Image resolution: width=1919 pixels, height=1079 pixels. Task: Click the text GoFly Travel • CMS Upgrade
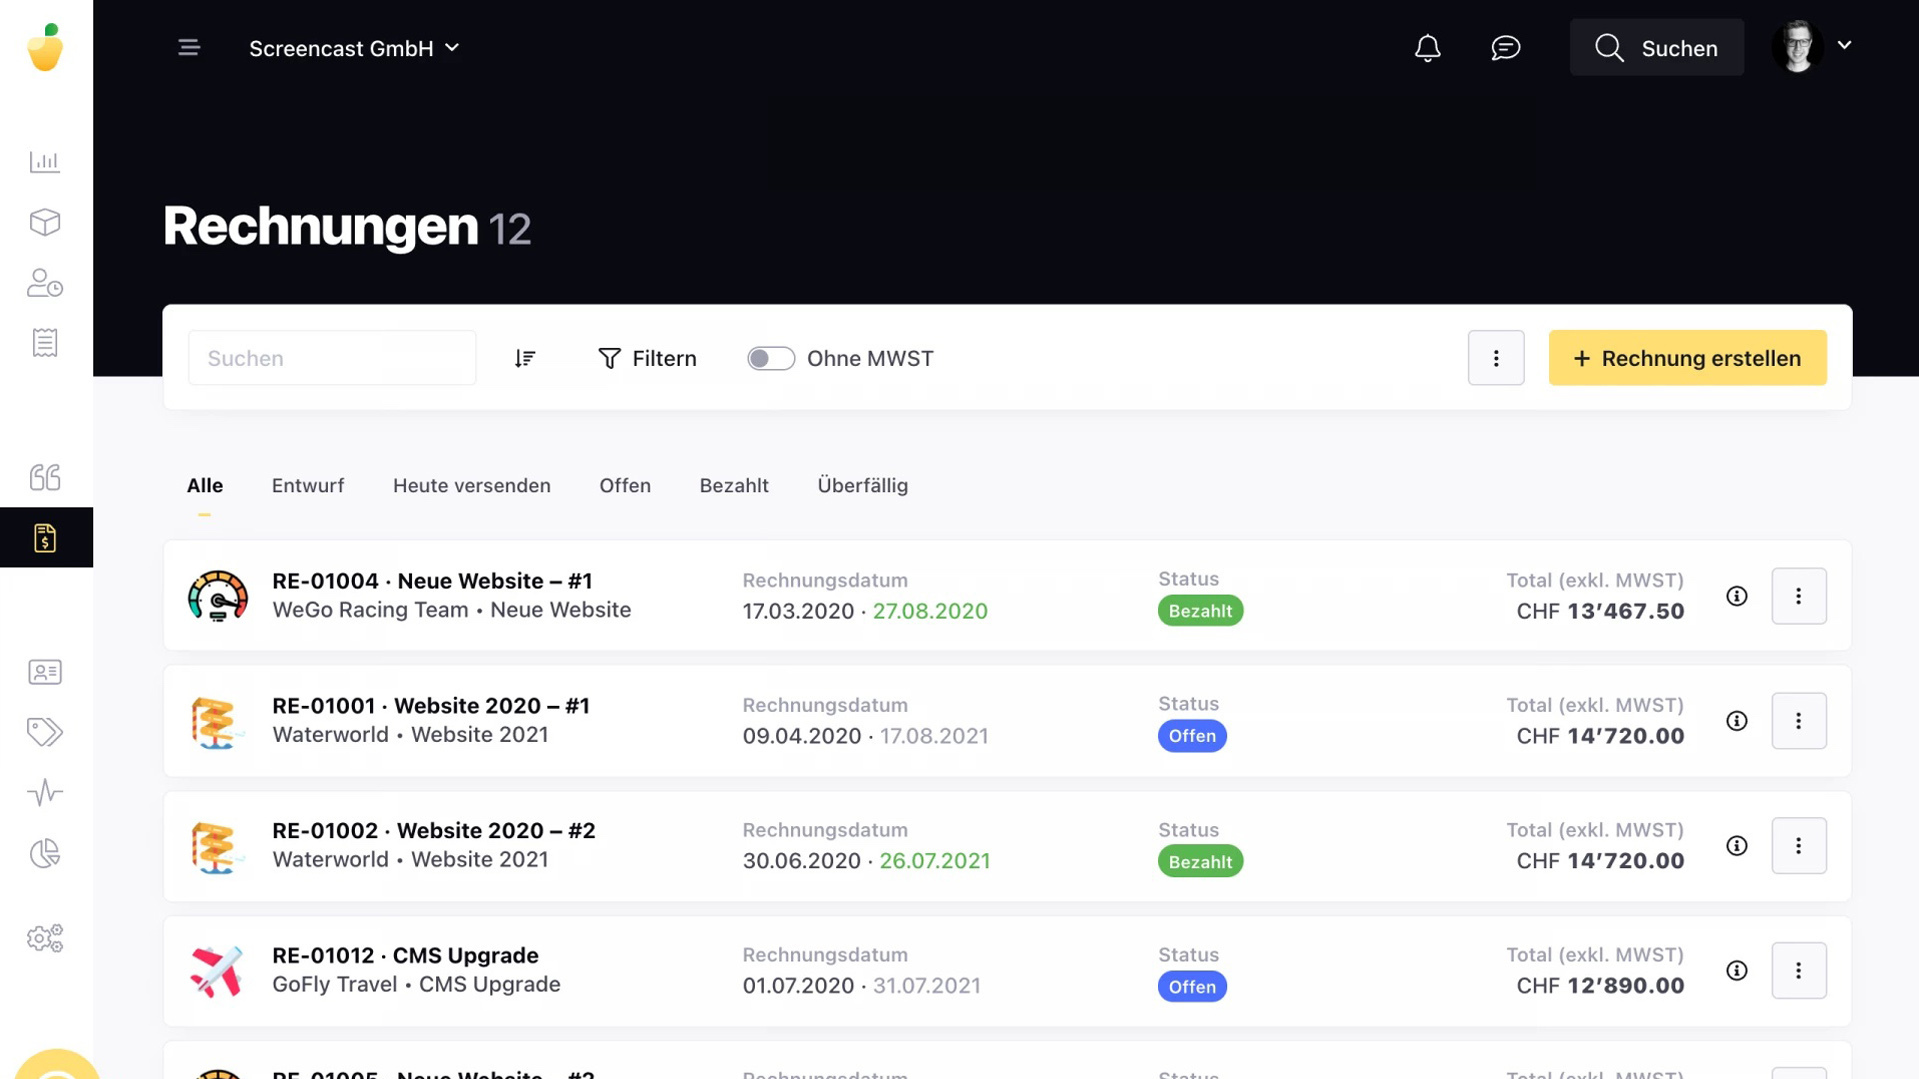tap(416, 985)
